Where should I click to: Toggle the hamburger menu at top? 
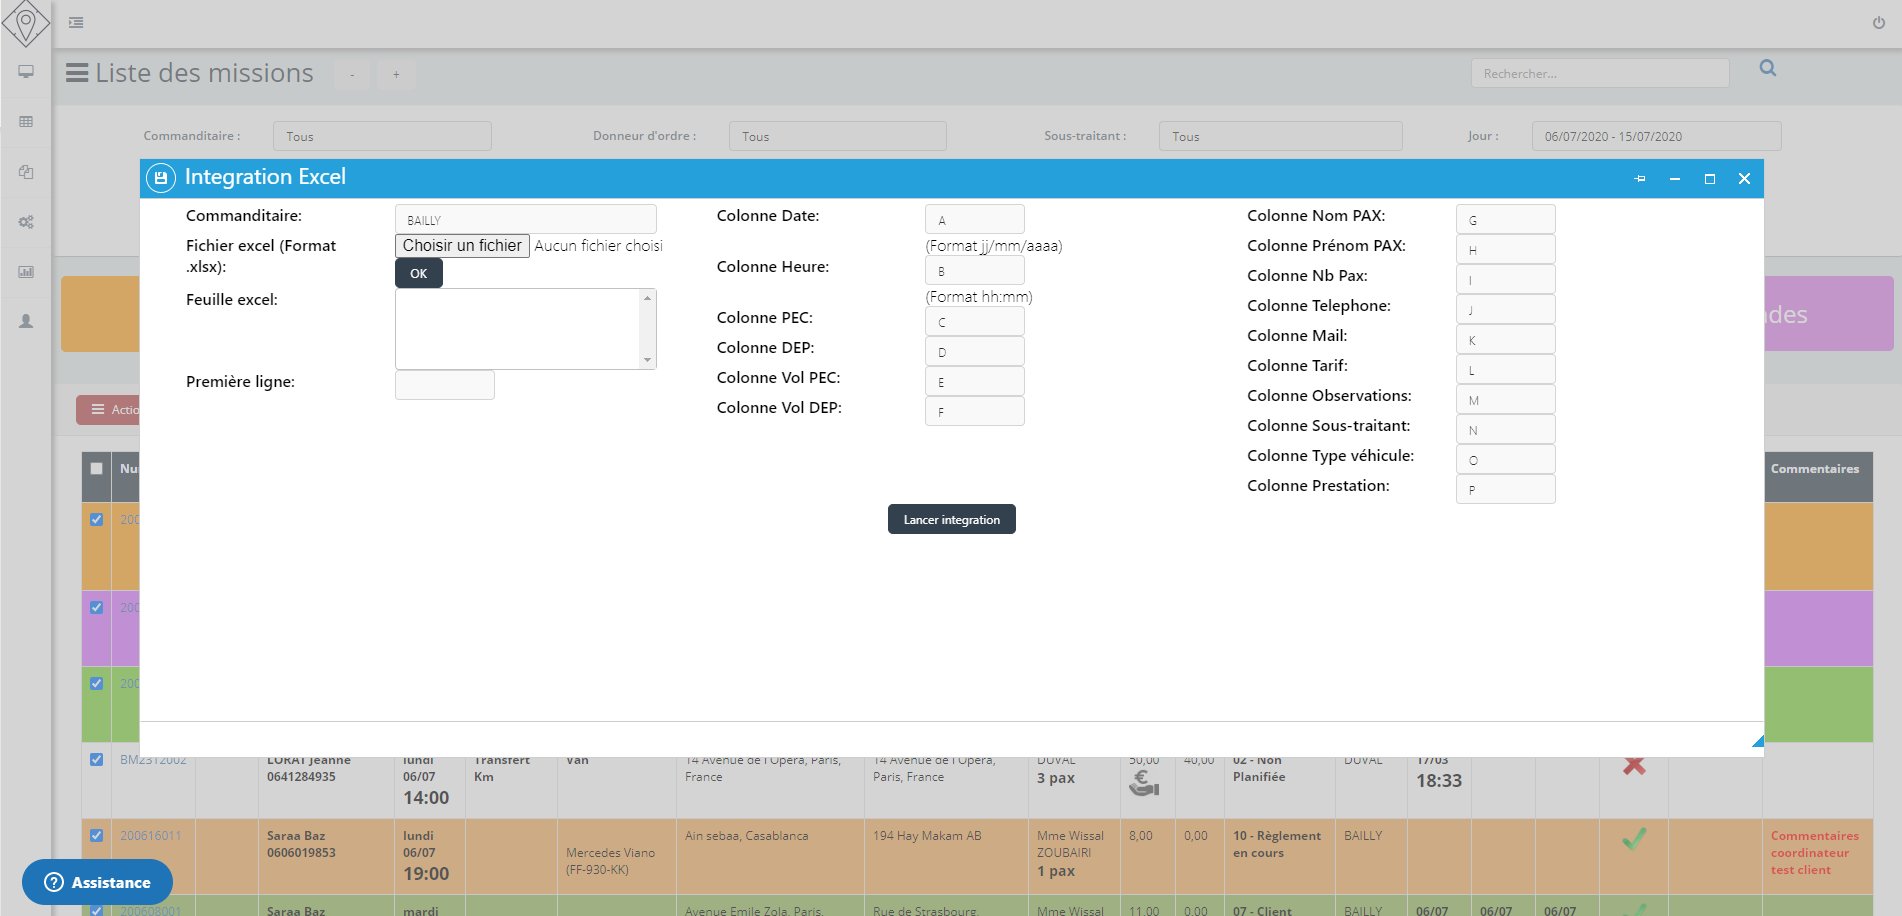pyautogui.click(x=76, y=22)
